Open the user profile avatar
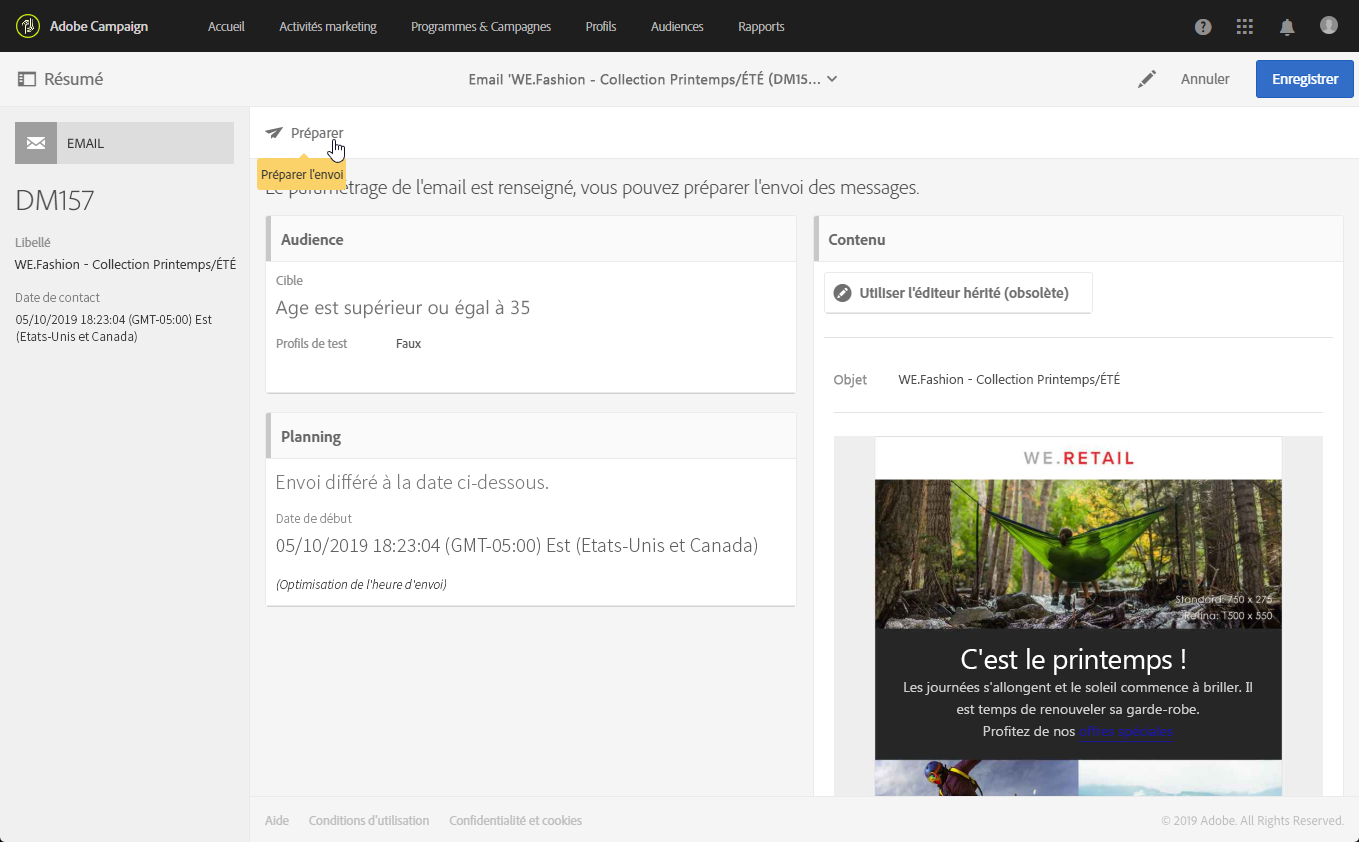This screenshot has height=842, width=1359. (x=1328, y=25)
